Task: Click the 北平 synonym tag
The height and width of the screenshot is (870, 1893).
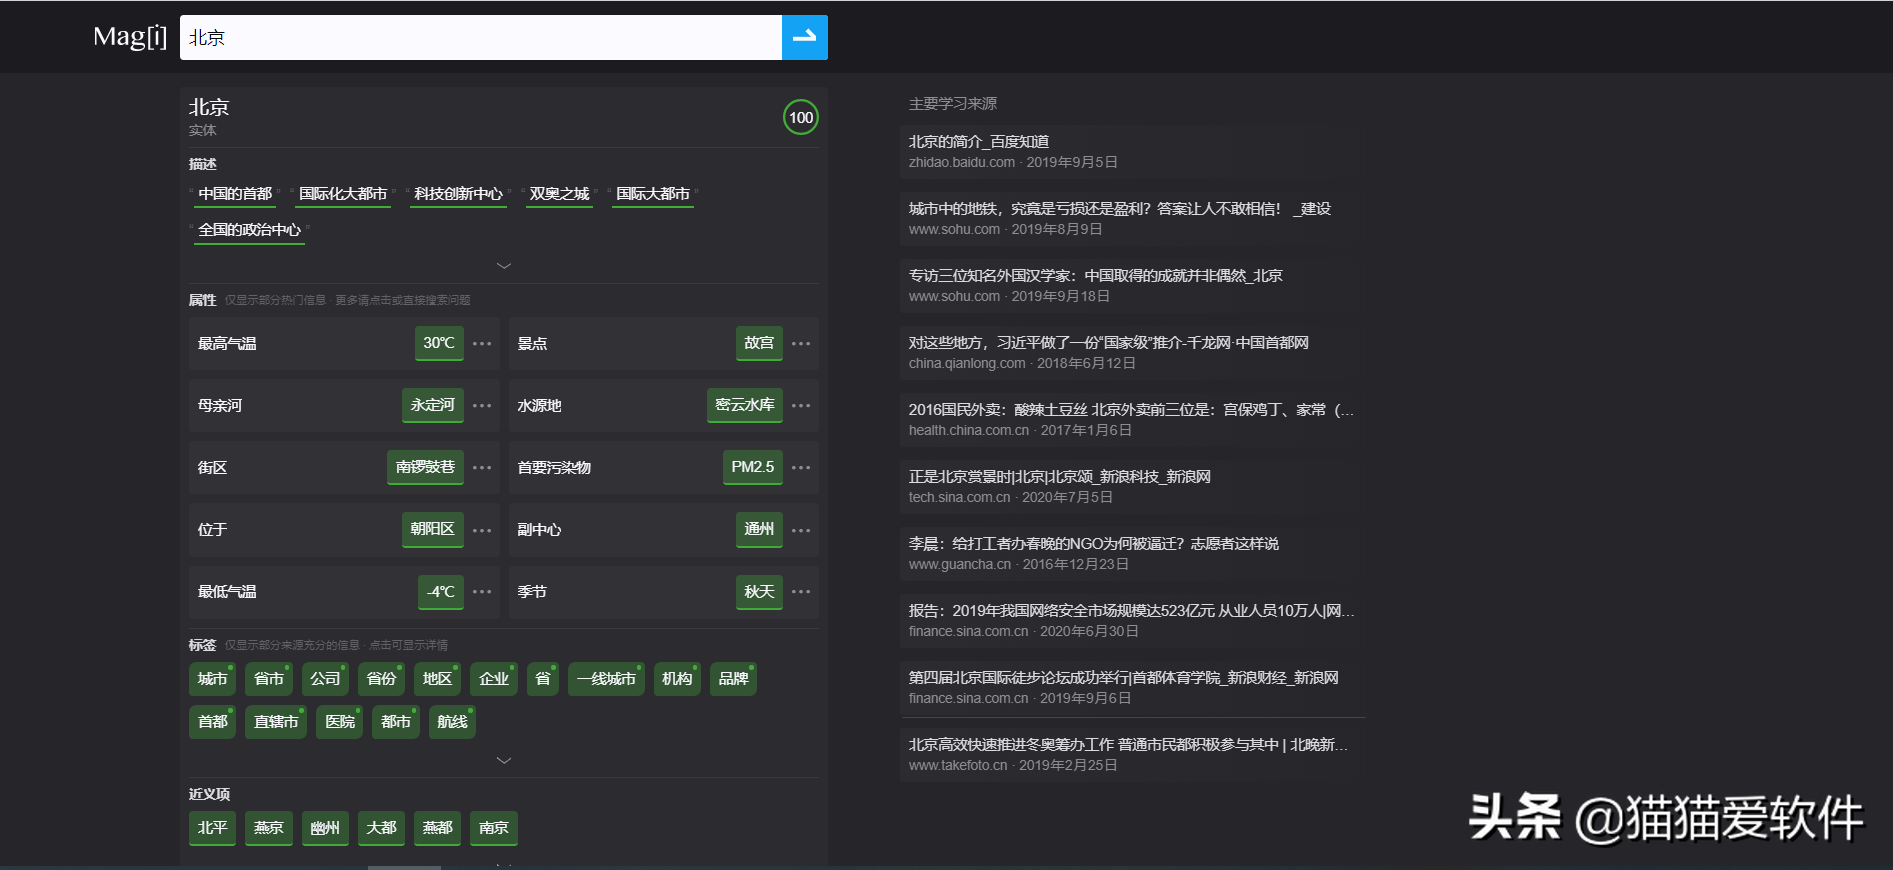Action: click(212, 828)
